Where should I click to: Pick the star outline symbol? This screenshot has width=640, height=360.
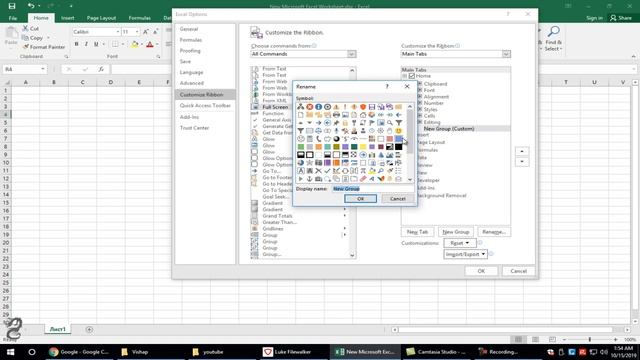click(x=310, y=163)
